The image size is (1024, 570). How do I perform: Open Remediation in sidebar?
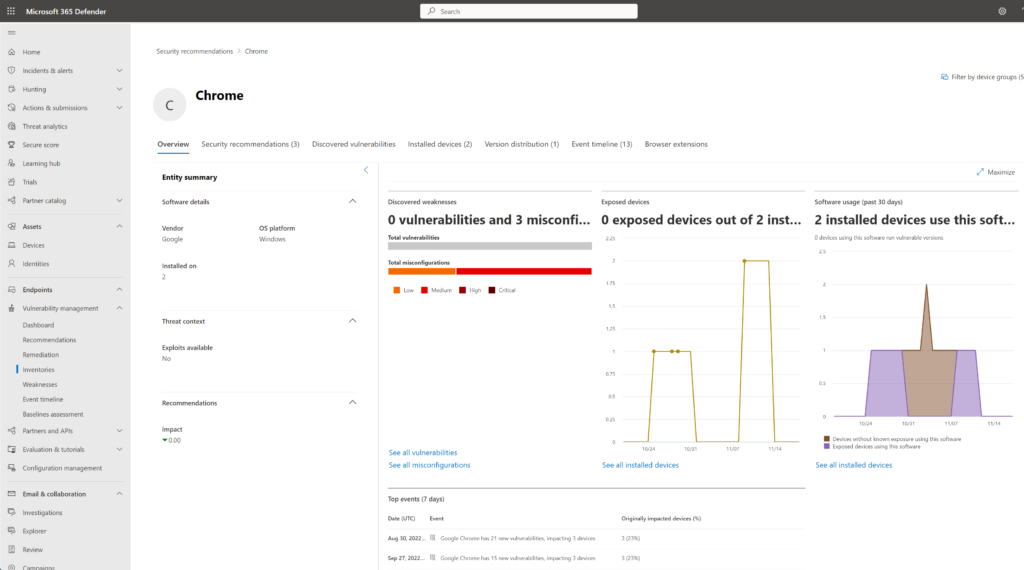(40, 355)
